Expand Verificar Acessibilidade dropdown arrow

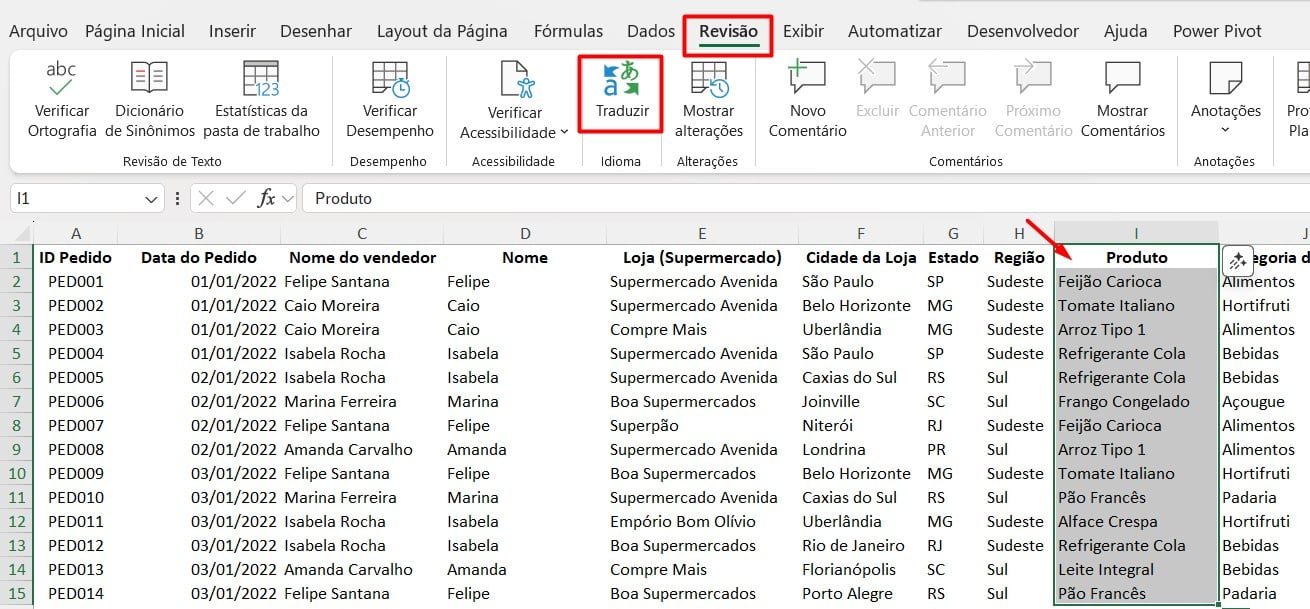564,132
